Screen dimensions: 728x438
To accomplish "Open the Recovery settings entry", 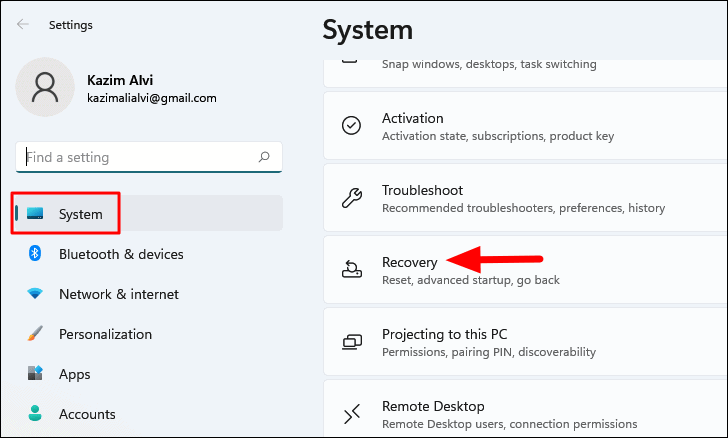I will pyautogui.click(x=525, y=270).
